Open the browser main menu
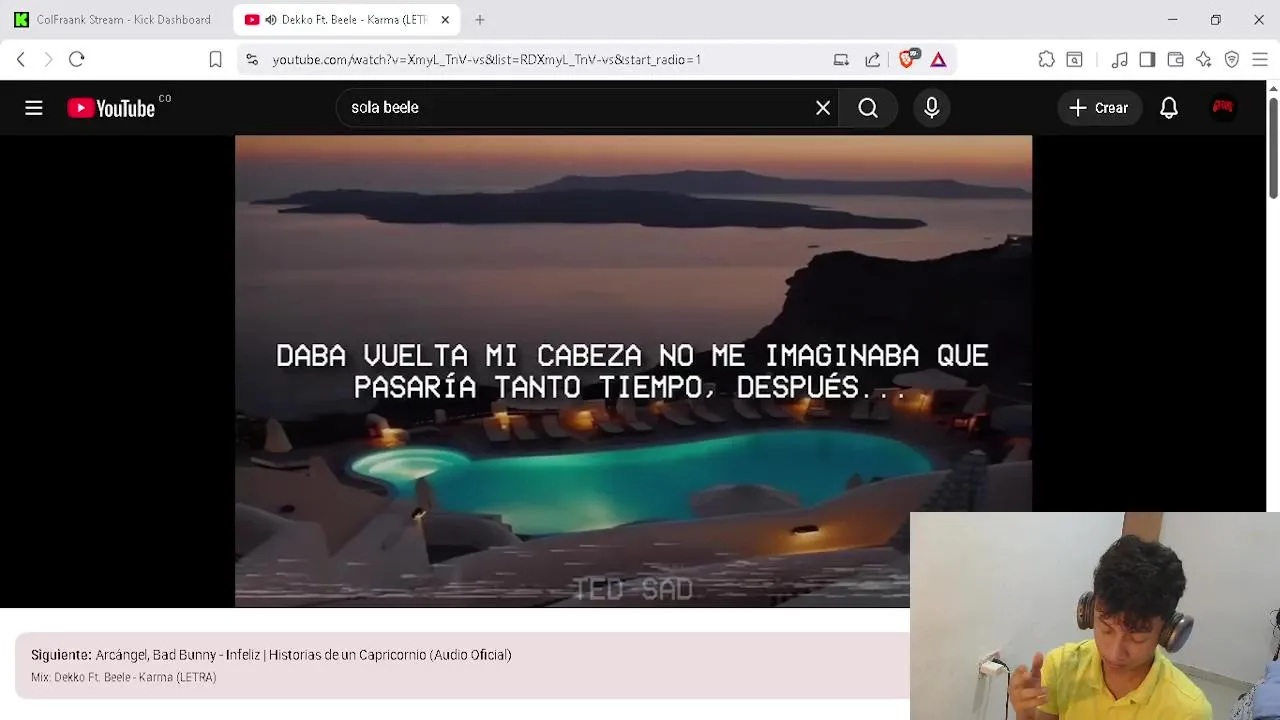1280x720 pixels. click(x=1260, y=60)
